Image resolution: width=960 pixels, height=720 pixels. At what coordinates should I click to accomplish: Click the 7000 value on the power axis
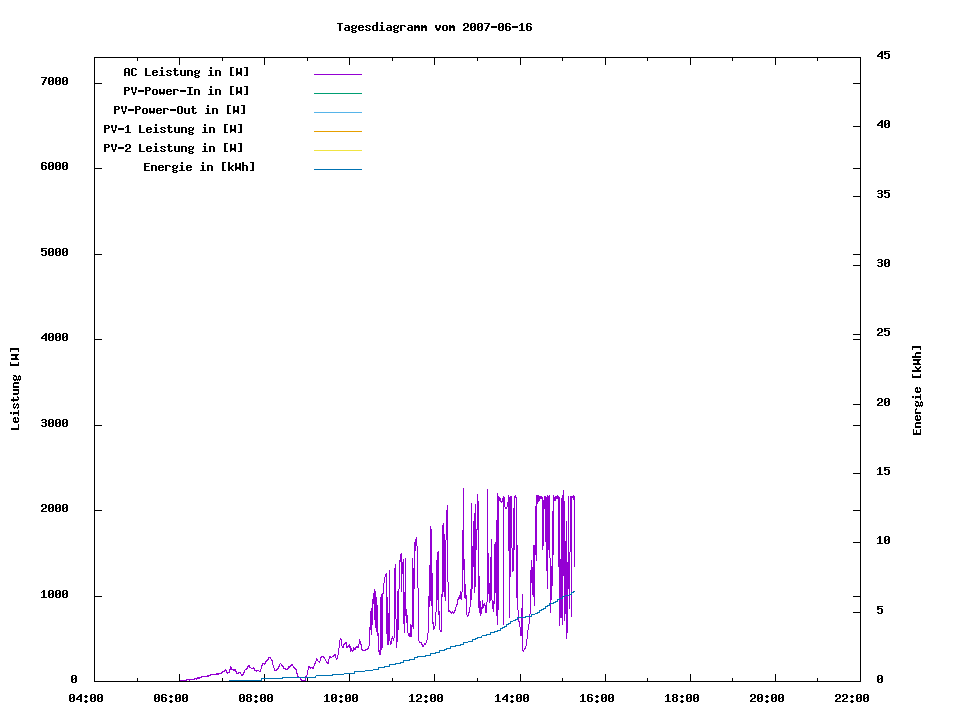point(53,82)
